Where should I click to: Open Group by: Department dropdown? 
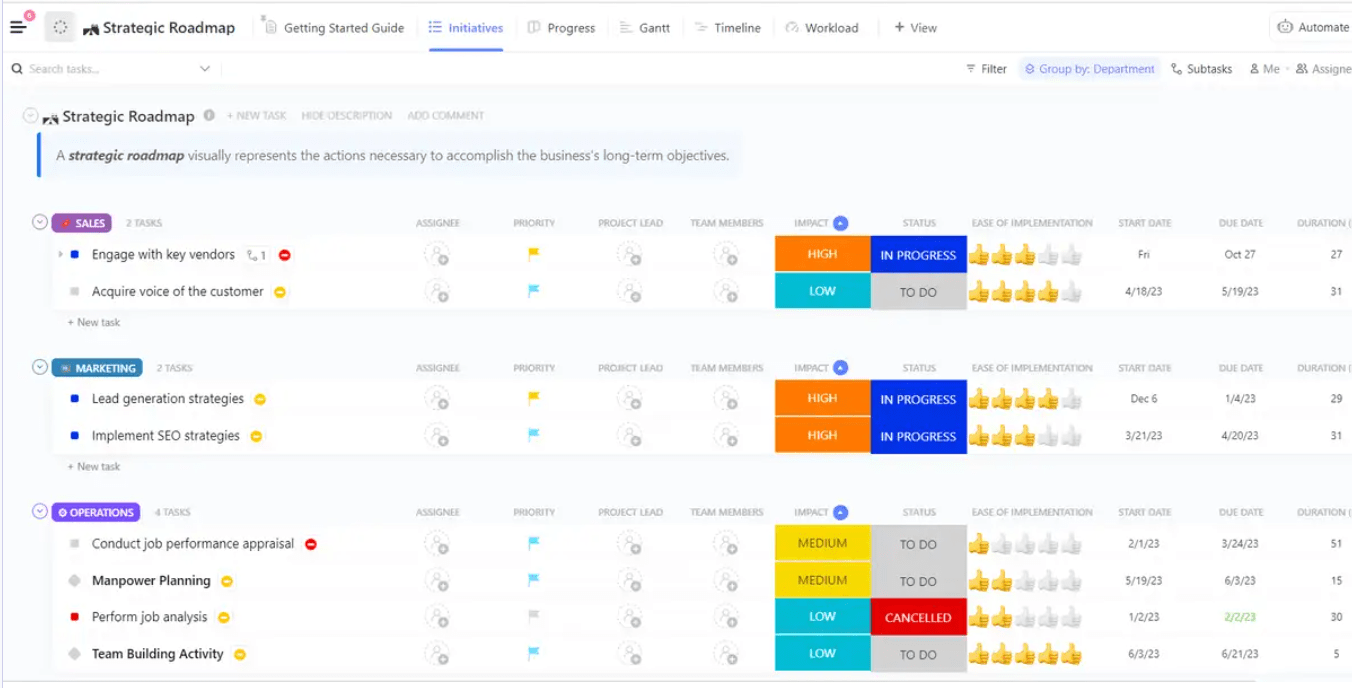click(1090, 69)
